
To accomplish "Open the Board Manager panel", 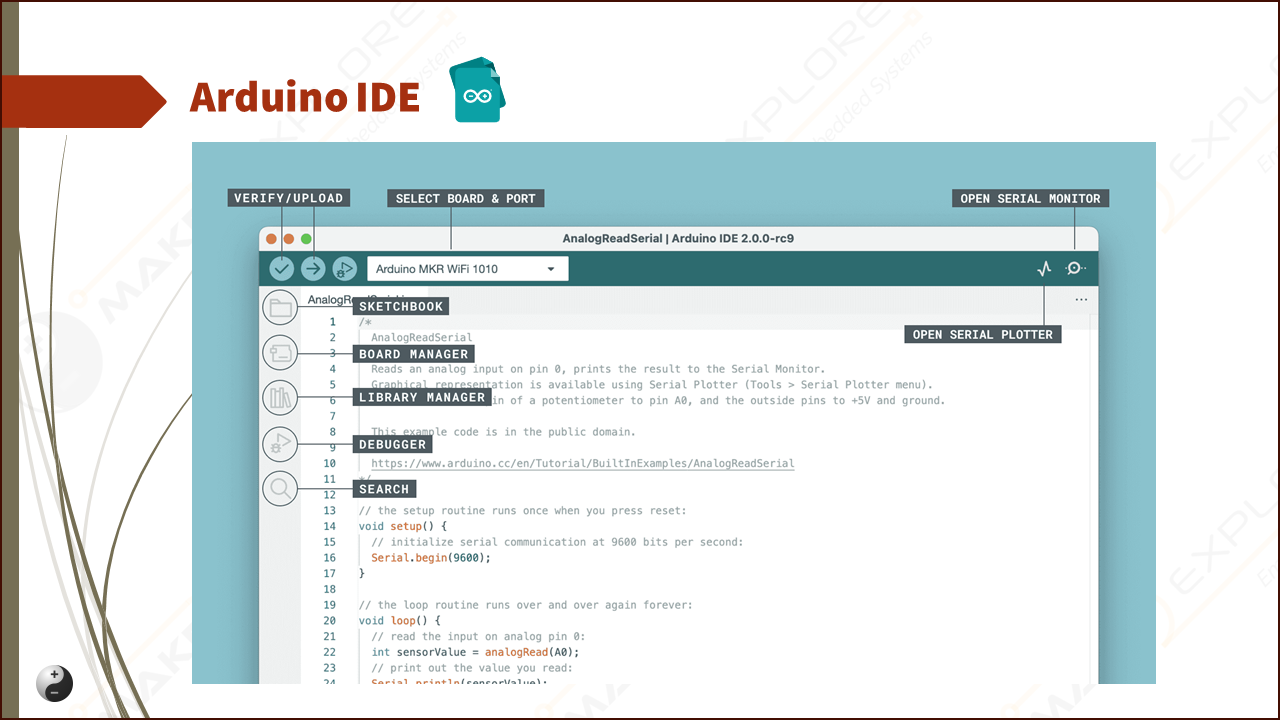I will tap(280, 352).
